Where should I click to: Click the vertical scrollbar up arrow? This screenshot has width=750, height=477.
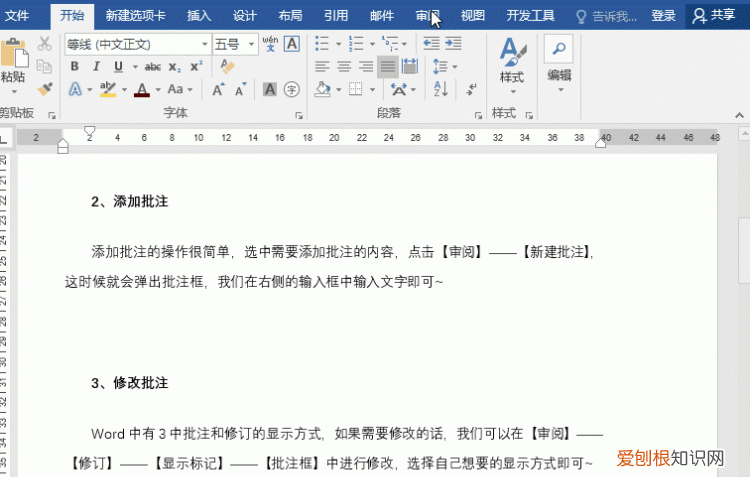coord(744,133)
